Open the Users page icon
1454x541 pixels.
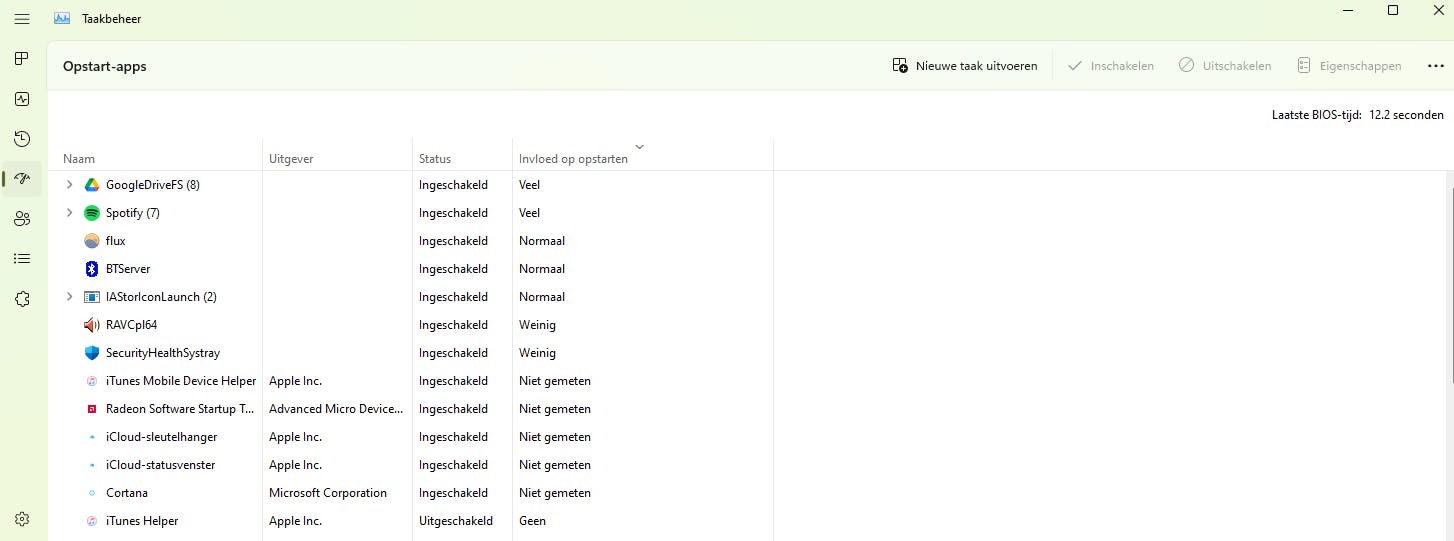[x=22, y=219]
